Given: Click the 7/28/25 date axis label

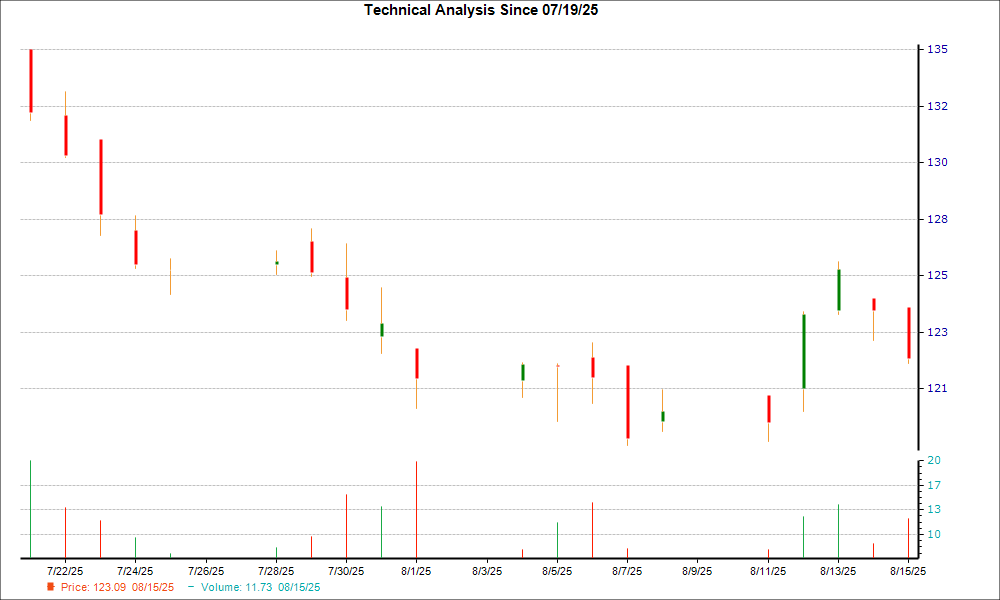Looking at the screenshot, I should (x=276, y=571).
